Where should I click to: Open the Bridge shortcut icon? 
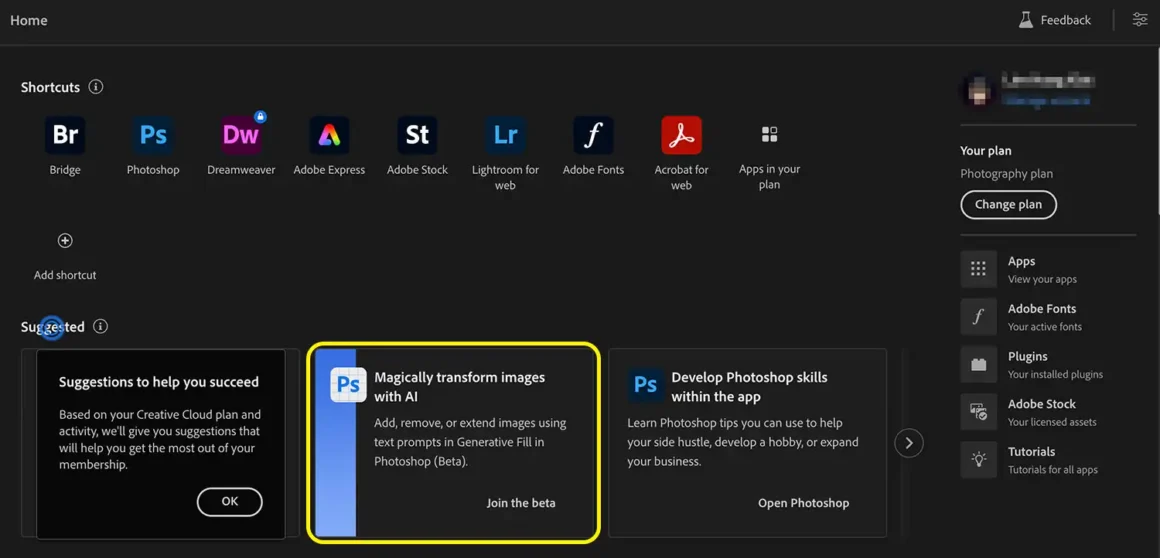click(x=65, y=135)
